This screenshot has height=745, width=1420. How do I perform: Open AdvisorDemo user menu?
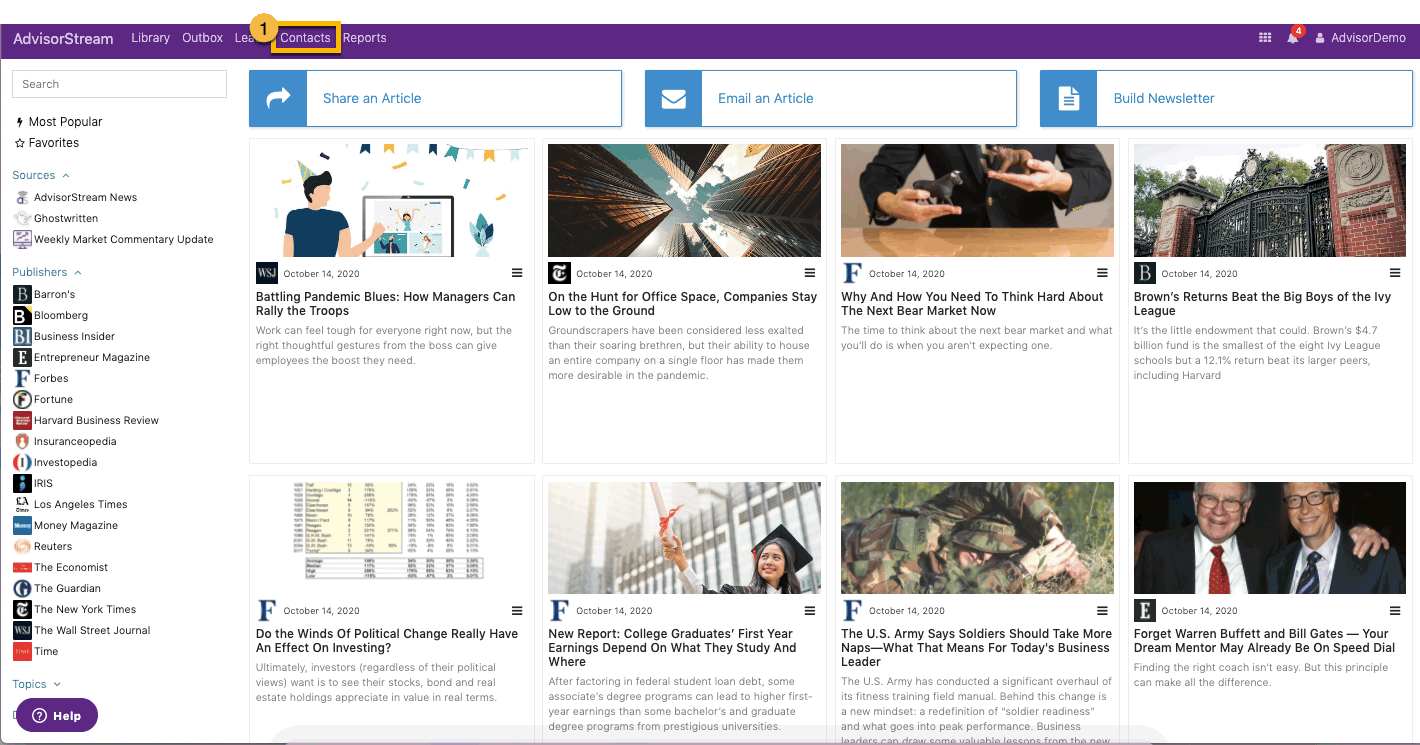1360,38
